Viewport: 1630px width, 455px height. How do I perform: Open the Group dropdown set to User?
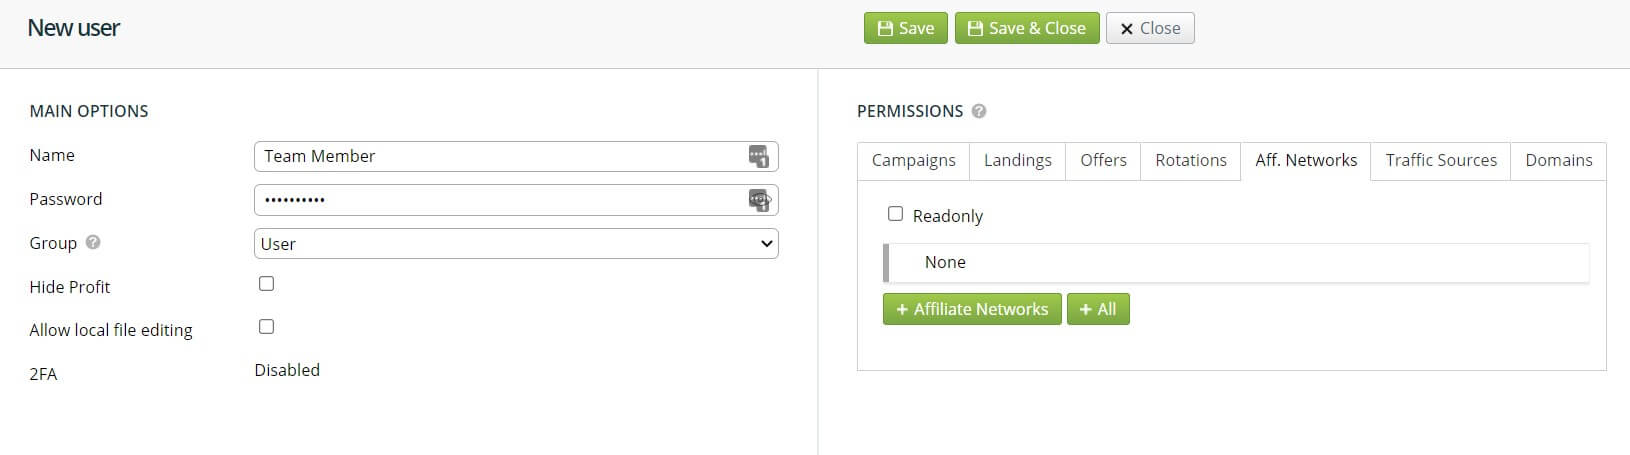(516, 244)
